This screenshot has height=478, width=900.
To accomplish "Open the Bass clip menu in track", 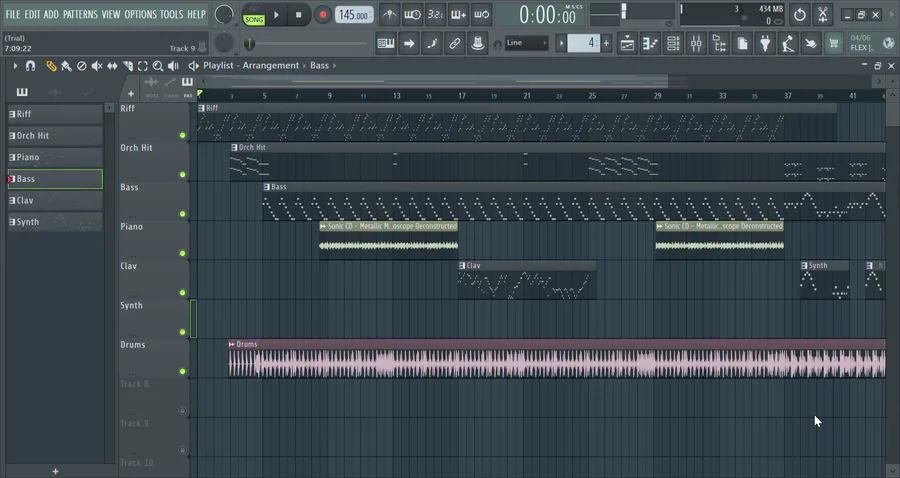I will tap(266, 187).
